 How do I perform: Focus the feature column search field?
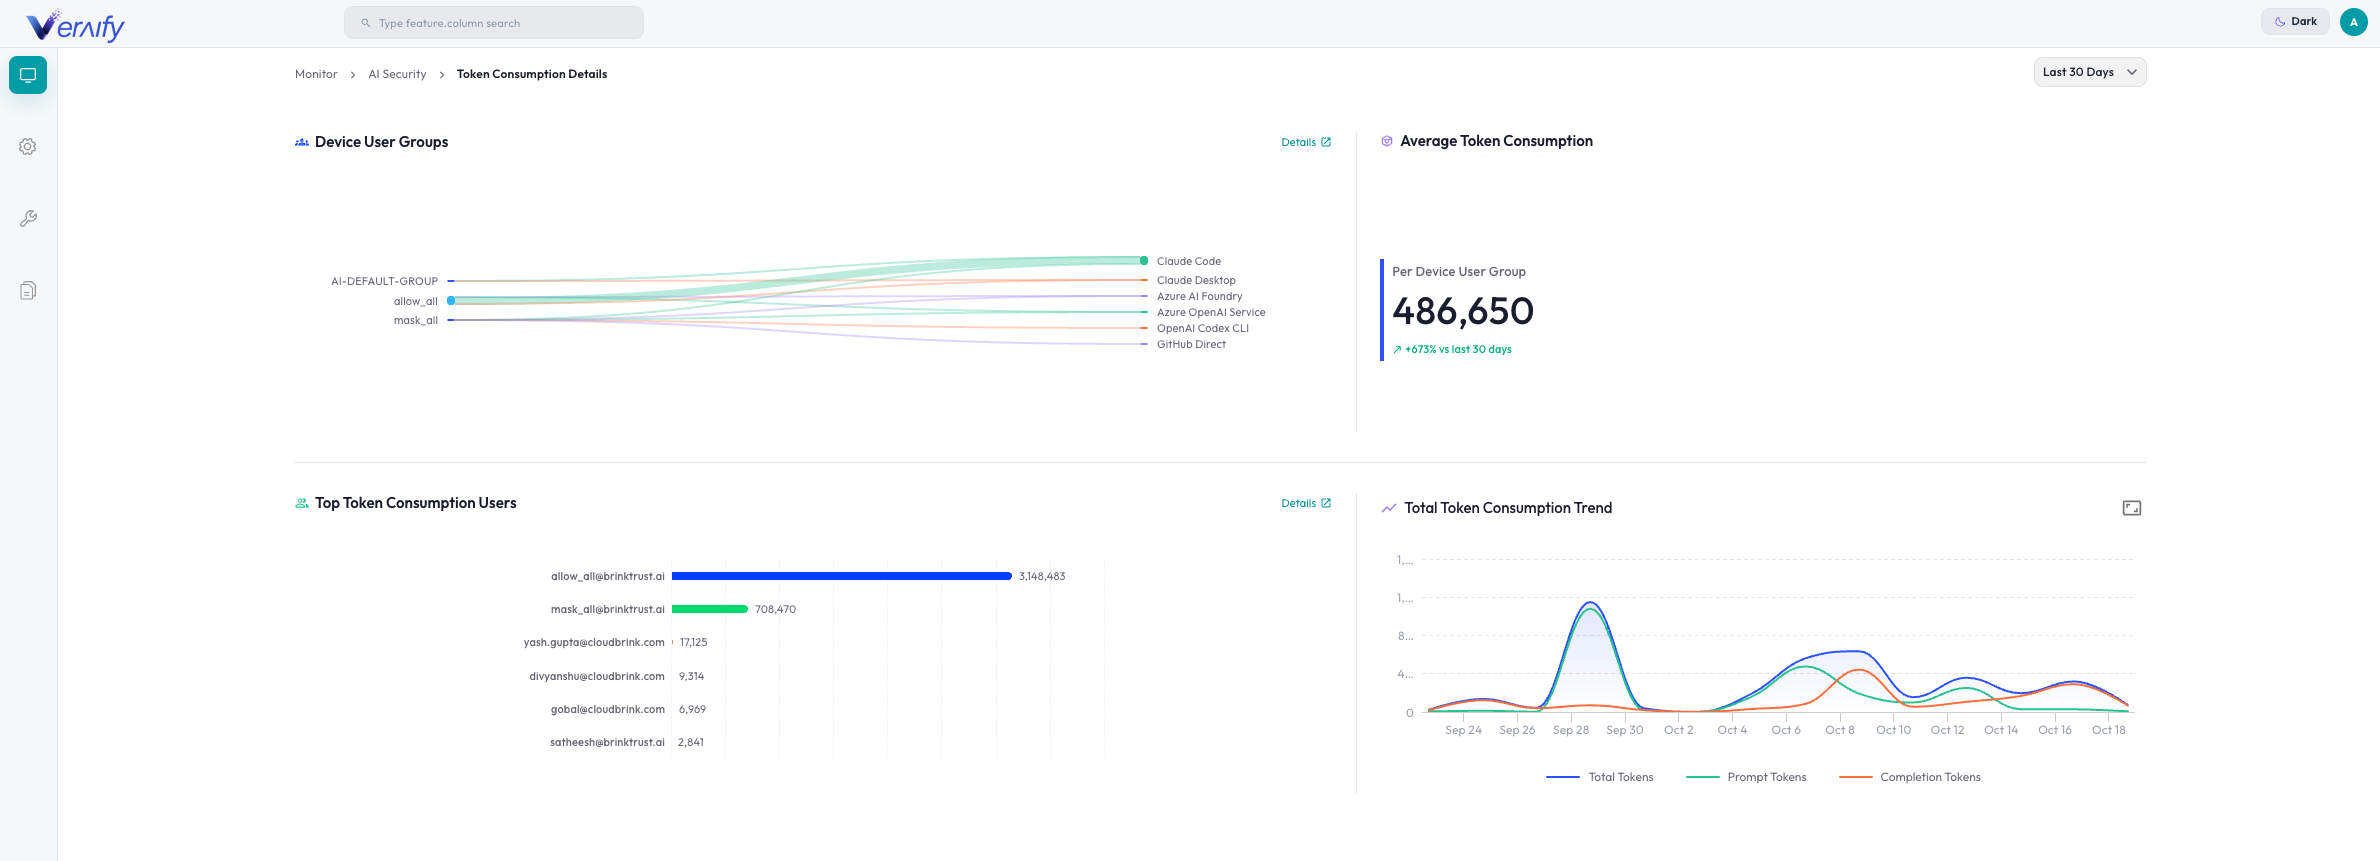494,23
